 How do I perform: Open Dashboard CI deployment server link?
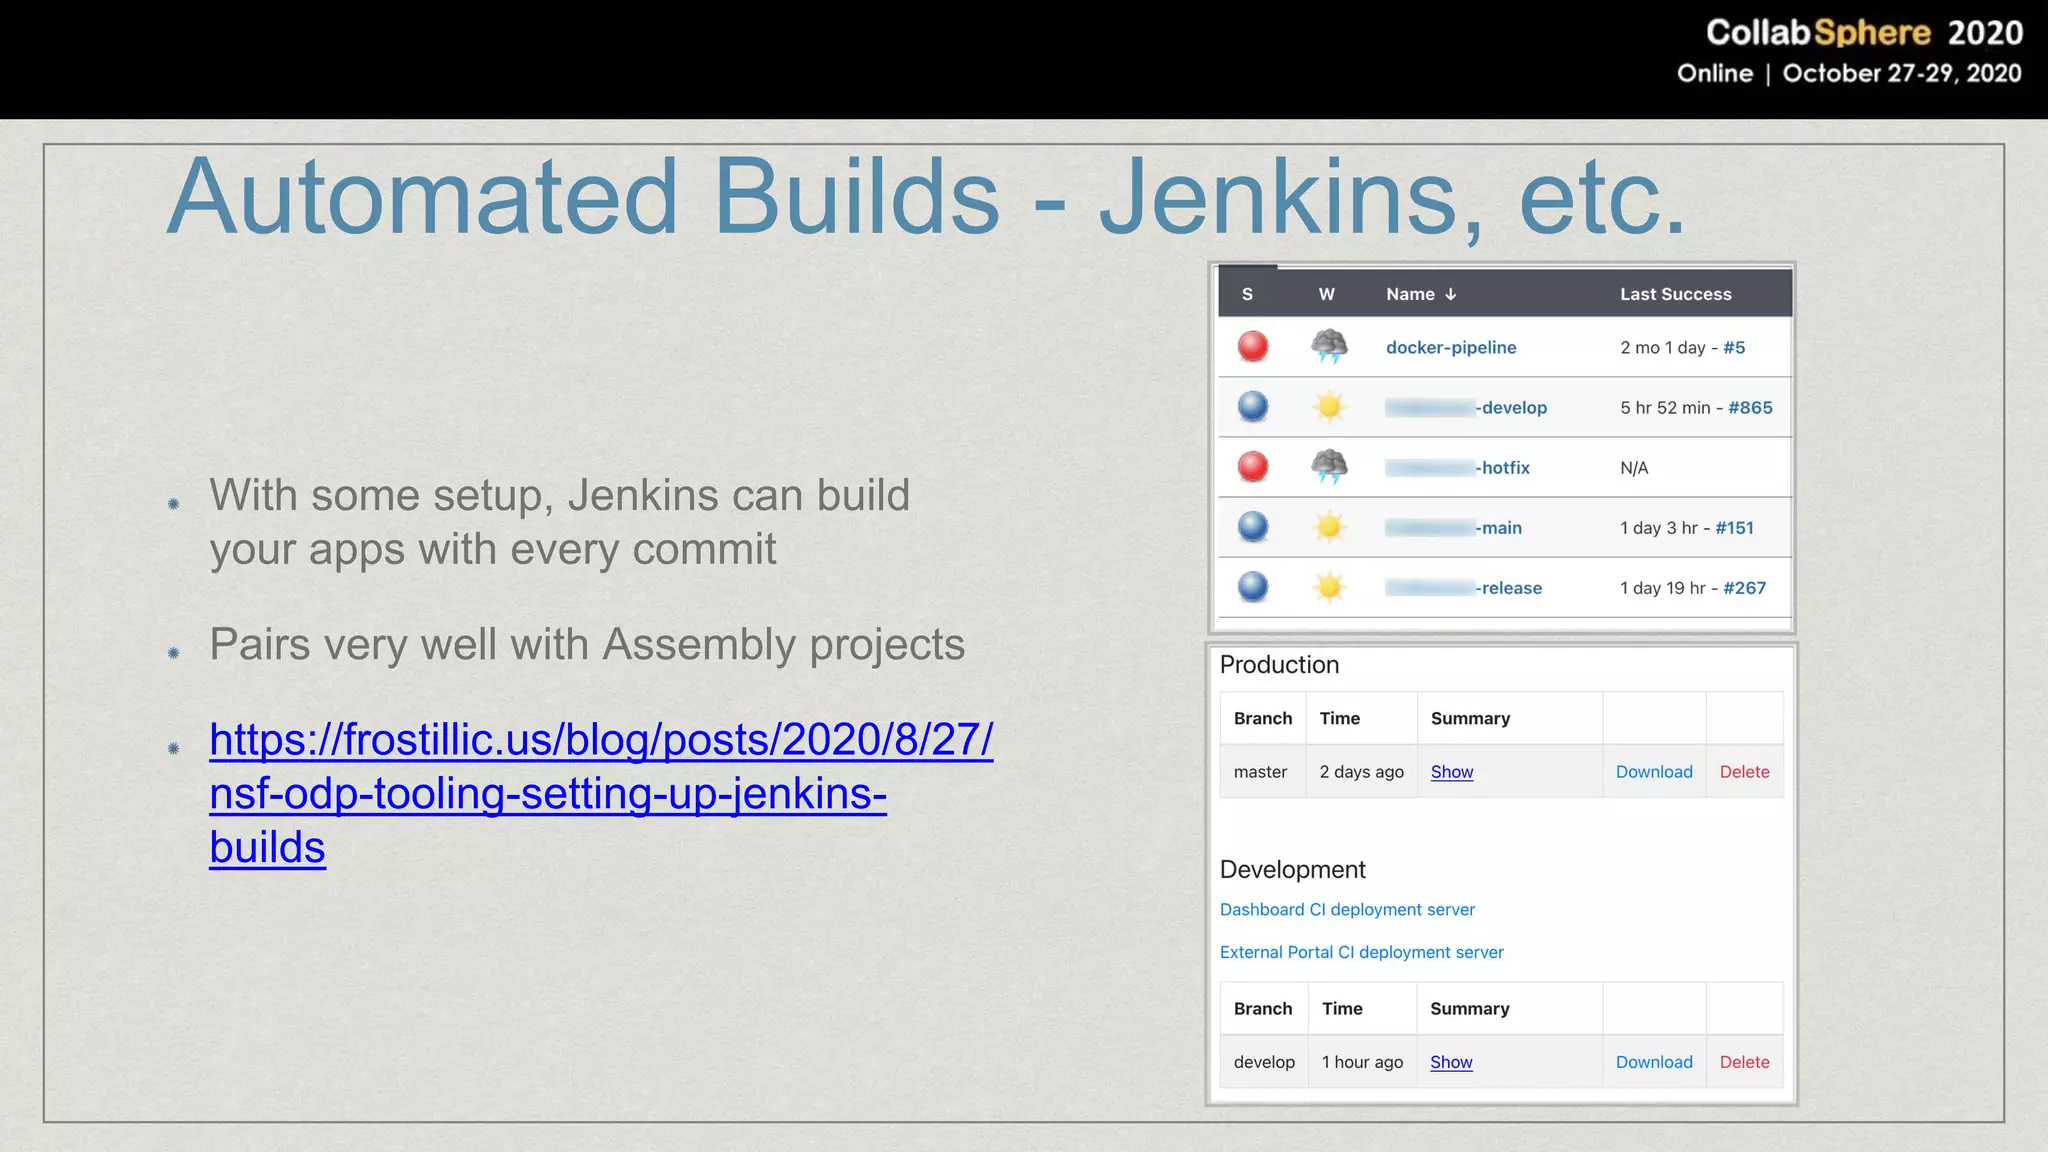[1347, 909]
